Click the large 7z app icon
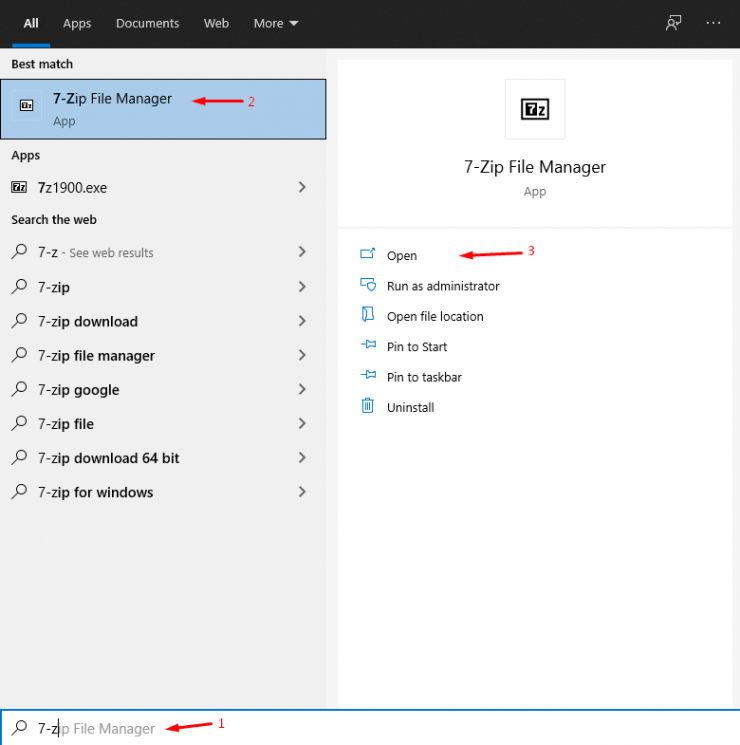 (x=535, y=109)
